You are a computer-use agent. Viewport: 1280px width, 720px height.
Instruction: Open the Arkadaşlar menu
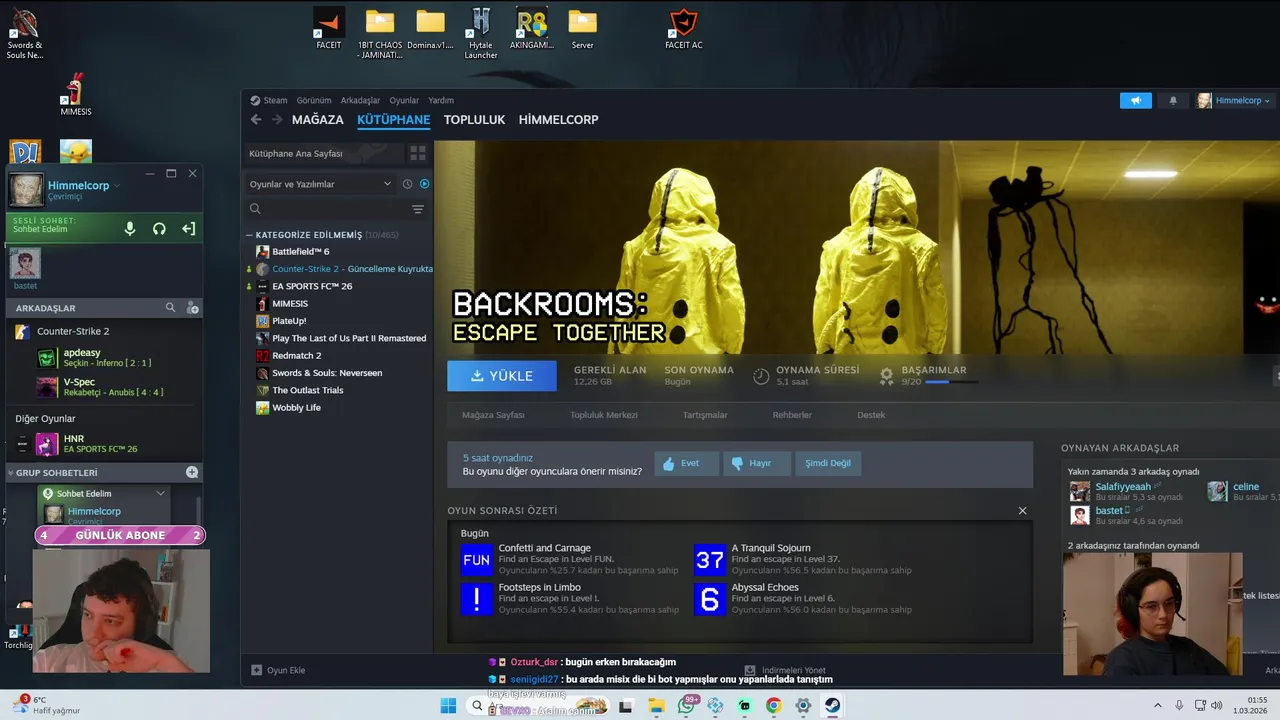click(x=360, y=100)
